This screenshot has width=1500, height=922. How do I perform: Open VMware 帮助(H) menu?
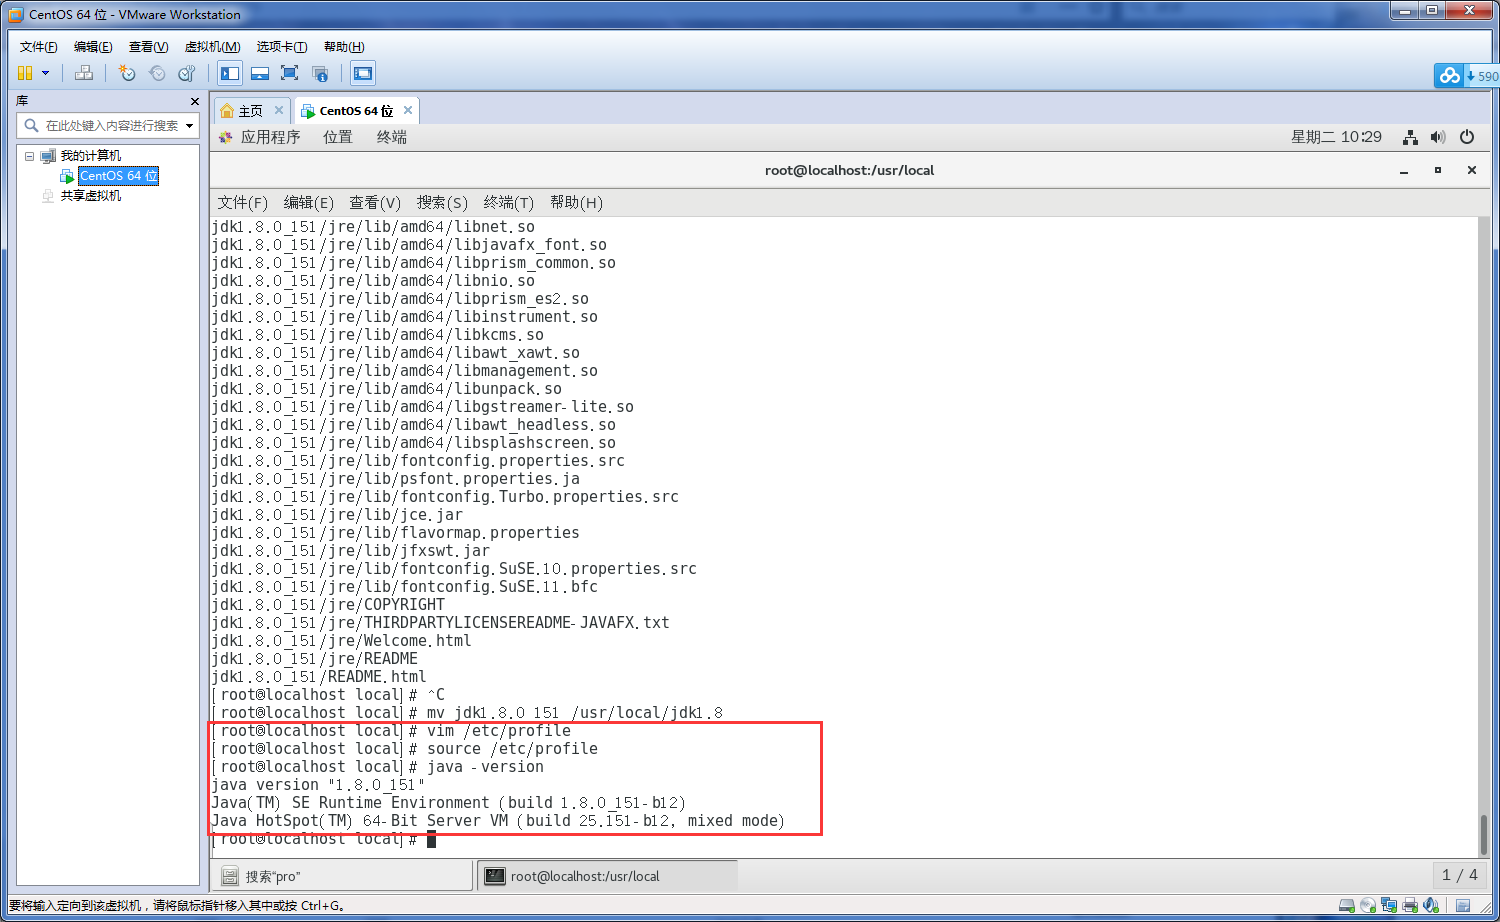(x=344, y=47)
